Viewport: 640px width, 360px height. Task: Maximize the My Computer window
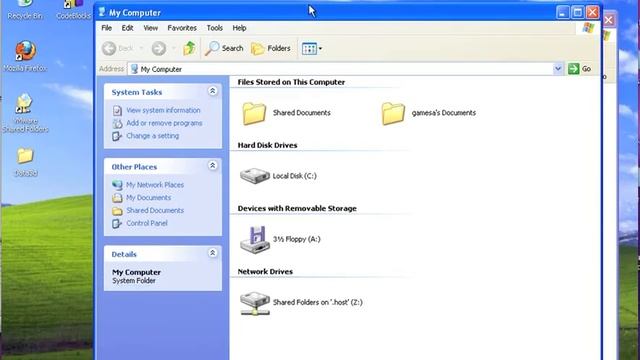click(577, 12)
